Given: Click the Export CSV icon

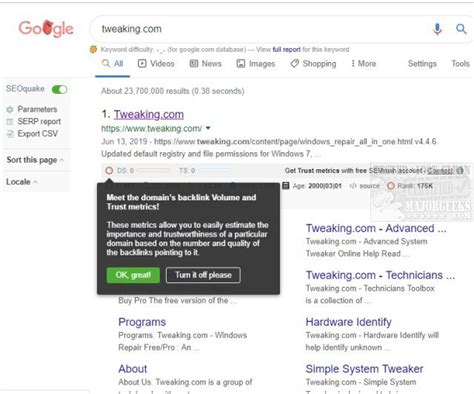Looking at the screenshot, I should tap(10, 134).
